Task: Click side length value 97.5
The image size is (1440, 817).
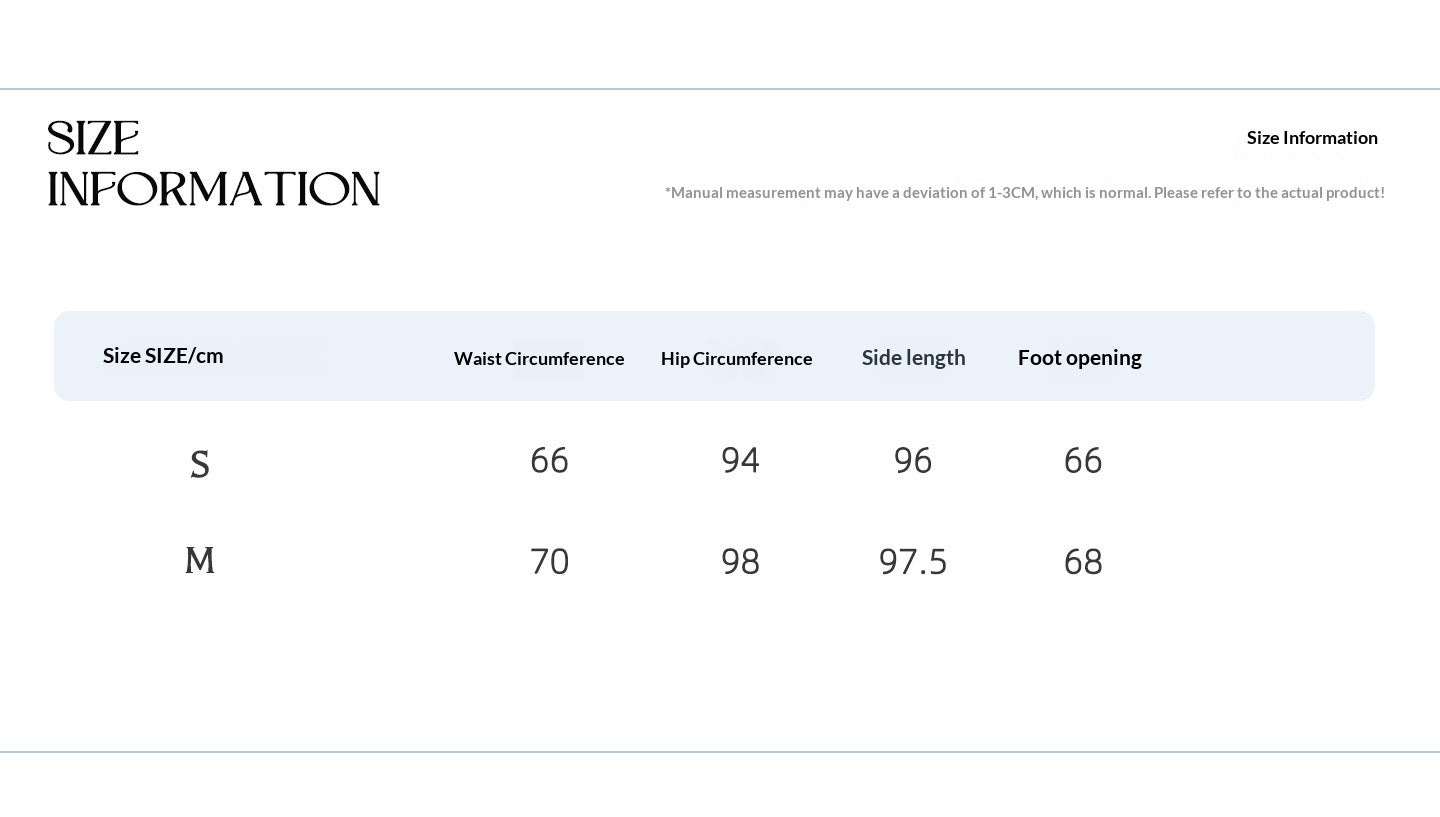Action: [x=913, y=562]
